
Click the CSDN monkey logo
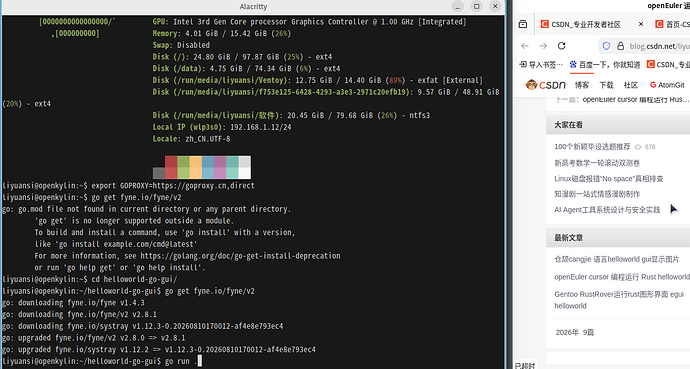(546, 85)
